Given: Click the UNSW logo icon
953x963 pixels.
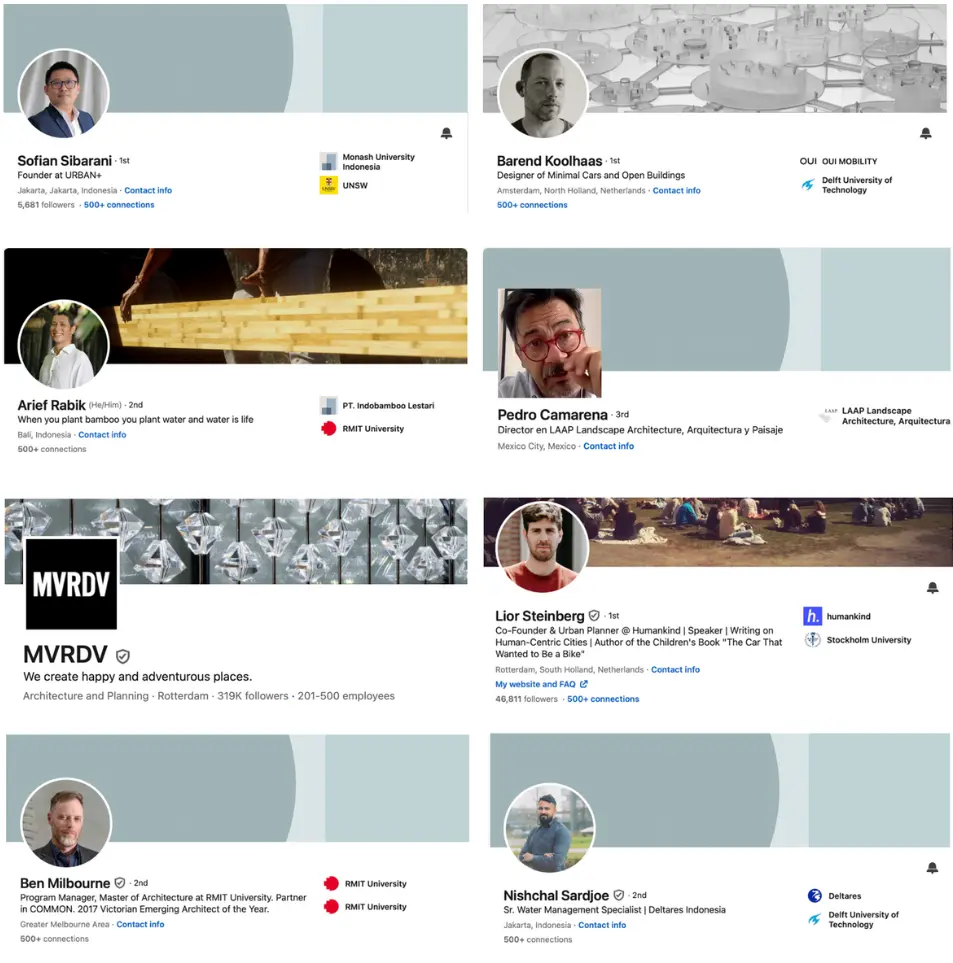Looking at the screenshot, I should coord(329,185).
